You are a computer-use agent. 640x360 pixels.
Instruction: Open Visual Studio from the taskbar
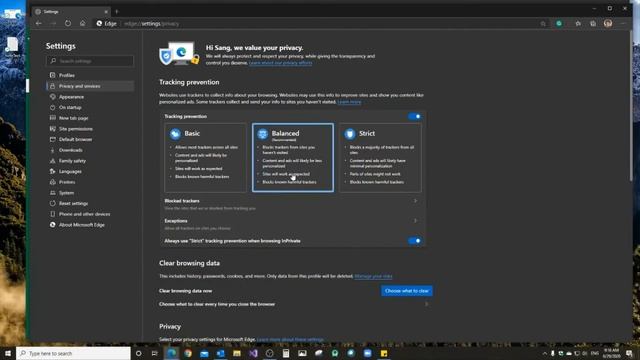[253, 353]
